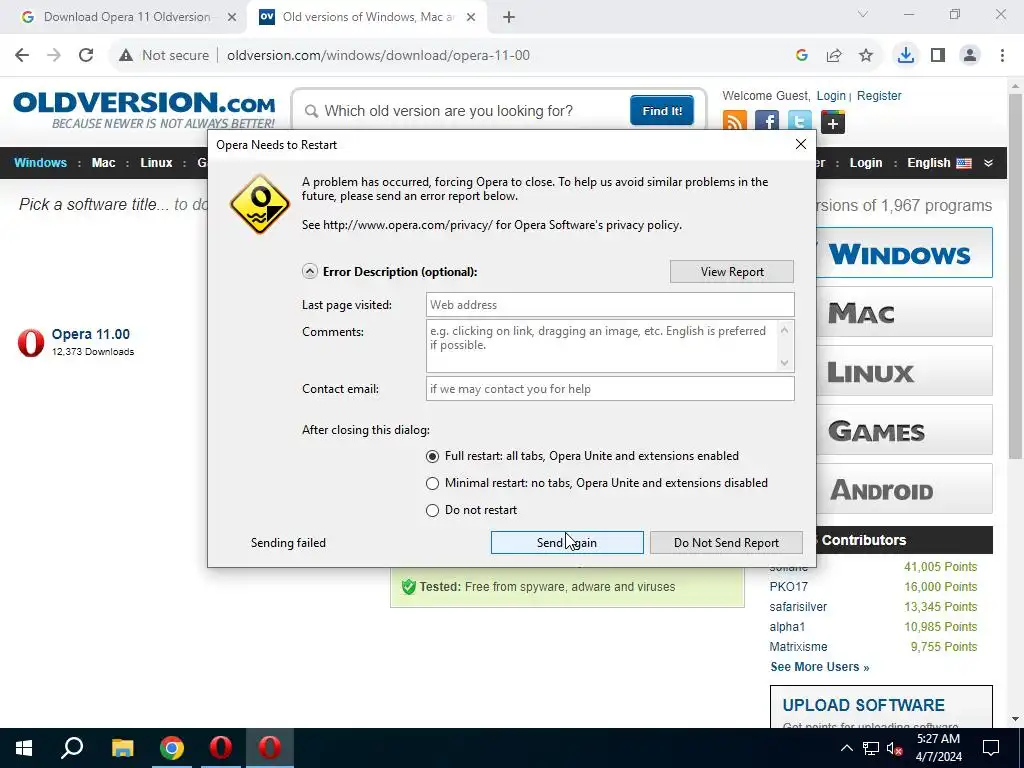The height and width of the screenshot is (768, 1024).
Task: Click the RSS feed icon
Action: pos(735,122)
